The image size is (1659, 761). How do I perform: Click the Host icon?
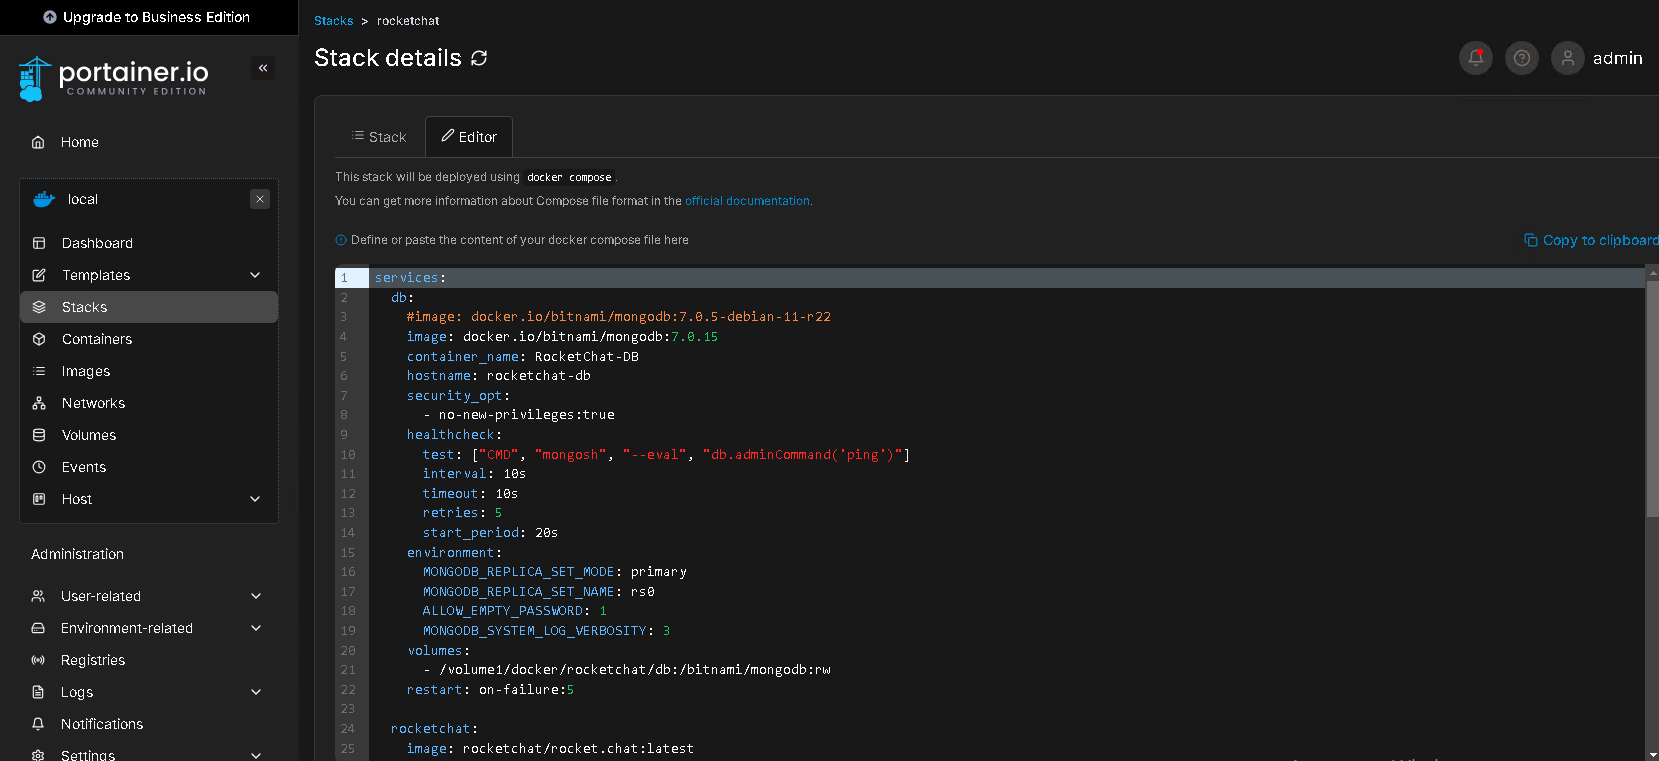[x=39, y=499]
